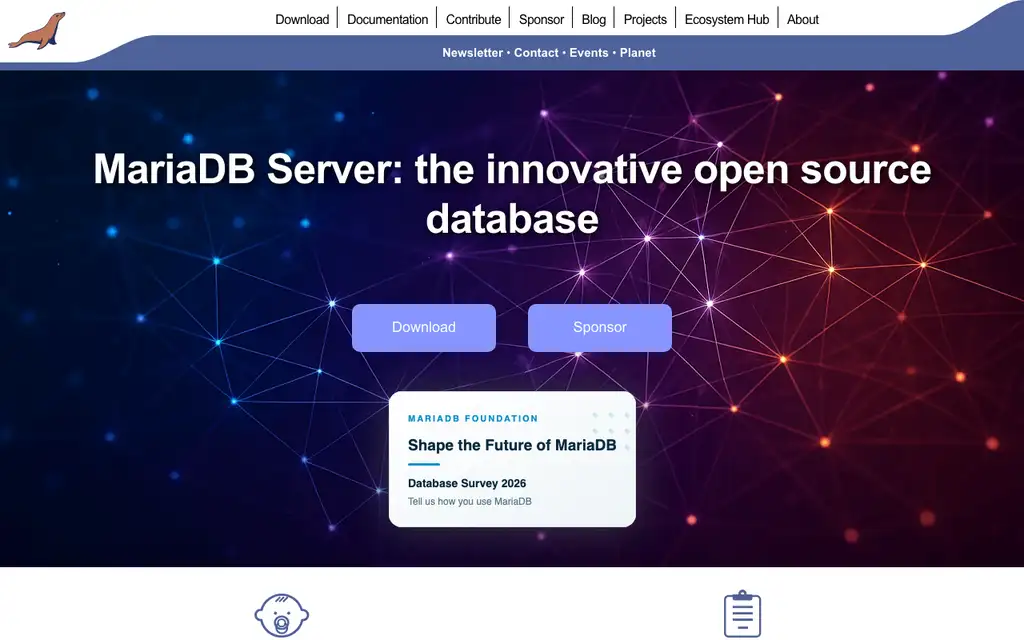
Task: Click the baby face icon
Action: tap(281, 615)
